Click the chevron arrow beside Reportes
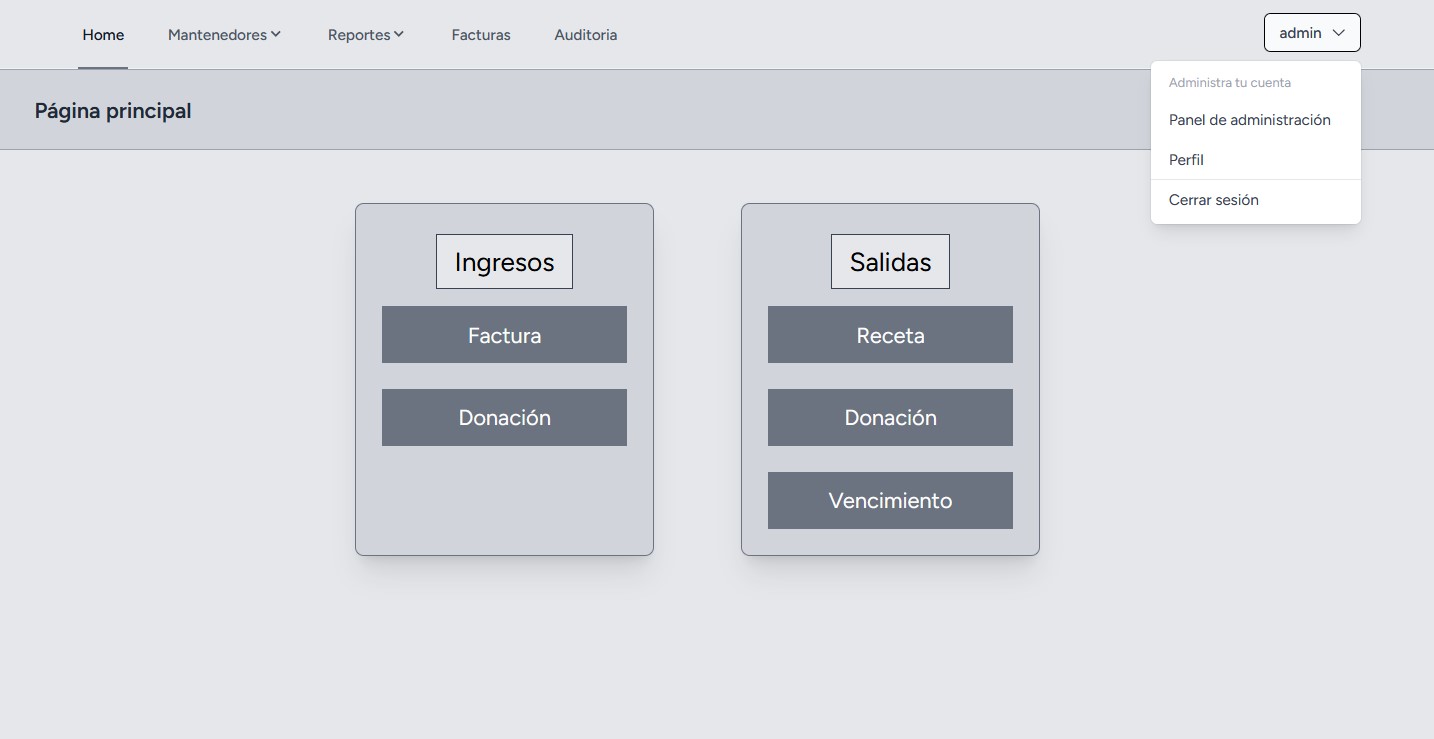 (399, 34)
